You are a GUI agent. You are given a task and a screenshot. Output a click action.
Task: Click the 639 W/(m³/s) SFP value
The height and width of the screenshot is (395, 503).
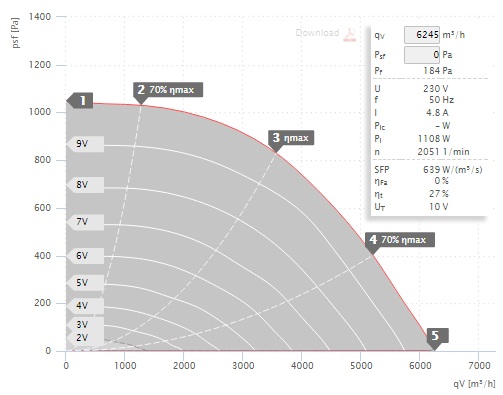point(453,170)
